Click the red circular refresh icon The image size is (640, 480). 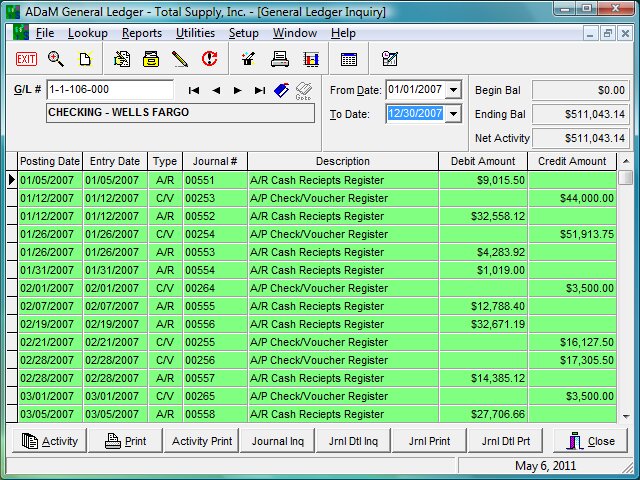click(209, 59)
